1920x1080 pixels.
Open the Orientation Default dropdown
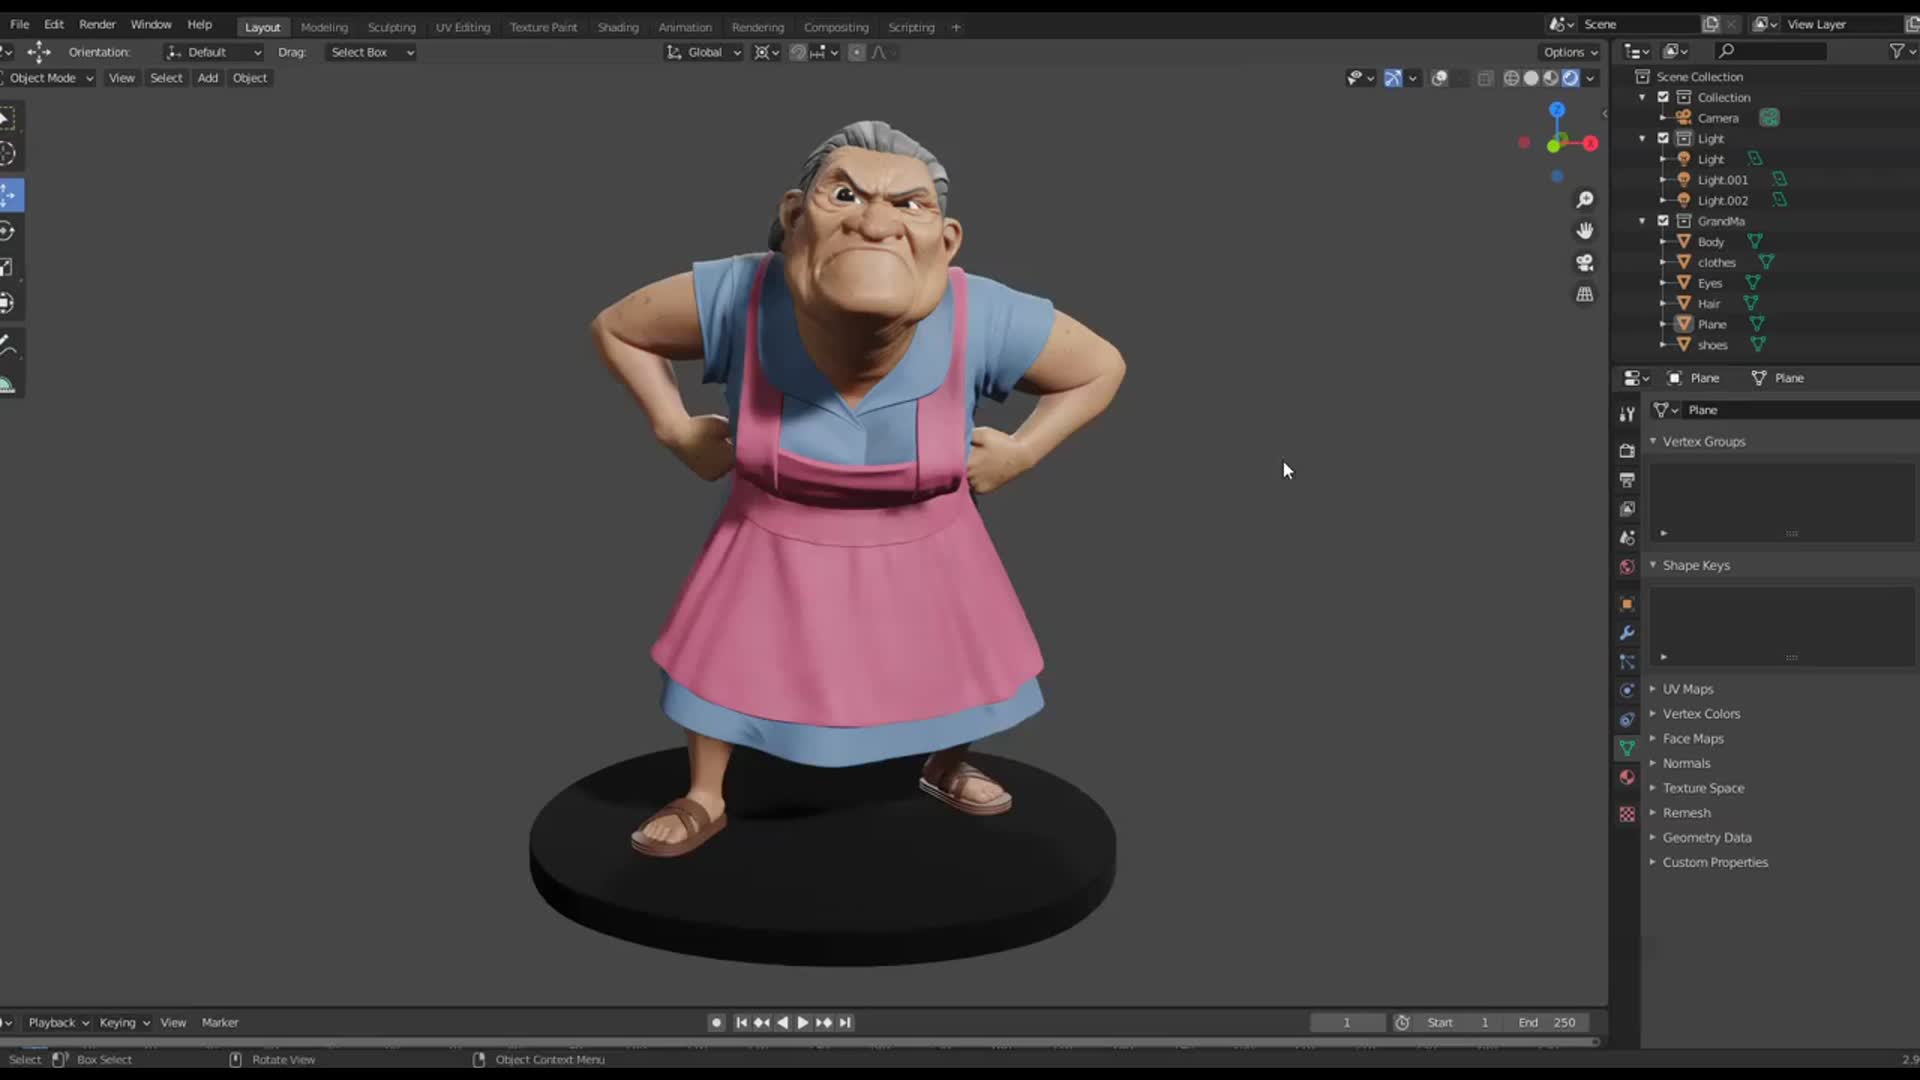tap(213, 52)
